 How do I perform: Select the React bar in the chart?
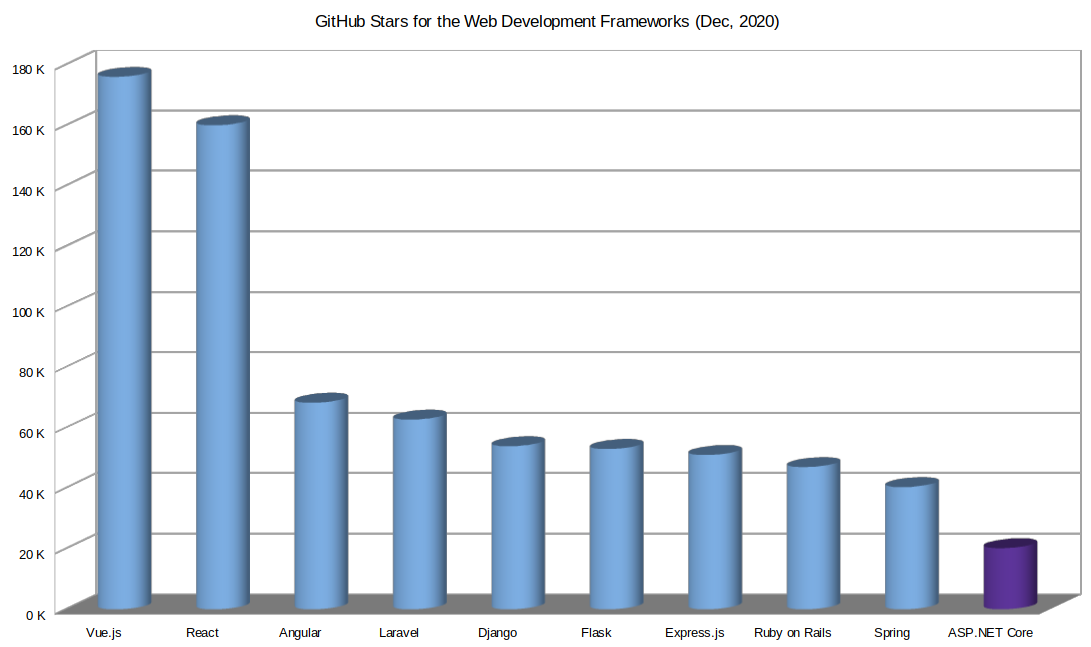pos(223,363)
